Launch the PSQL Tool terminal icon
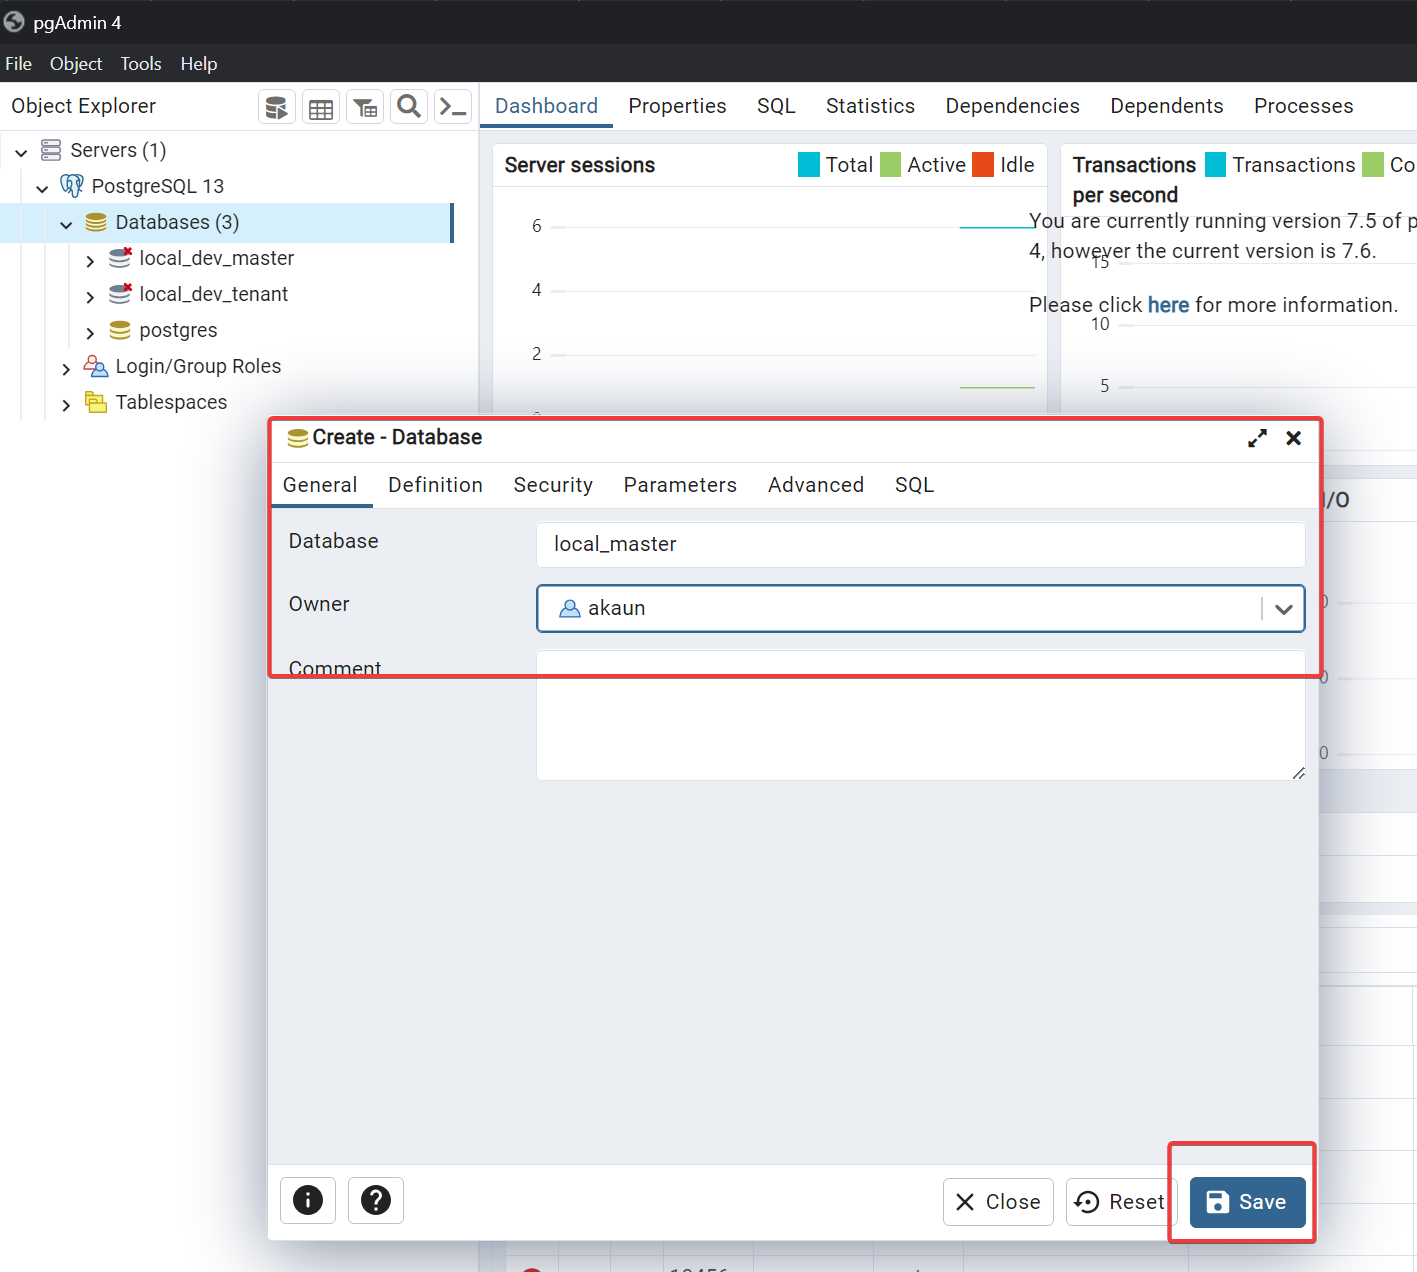 coord(454,107)
